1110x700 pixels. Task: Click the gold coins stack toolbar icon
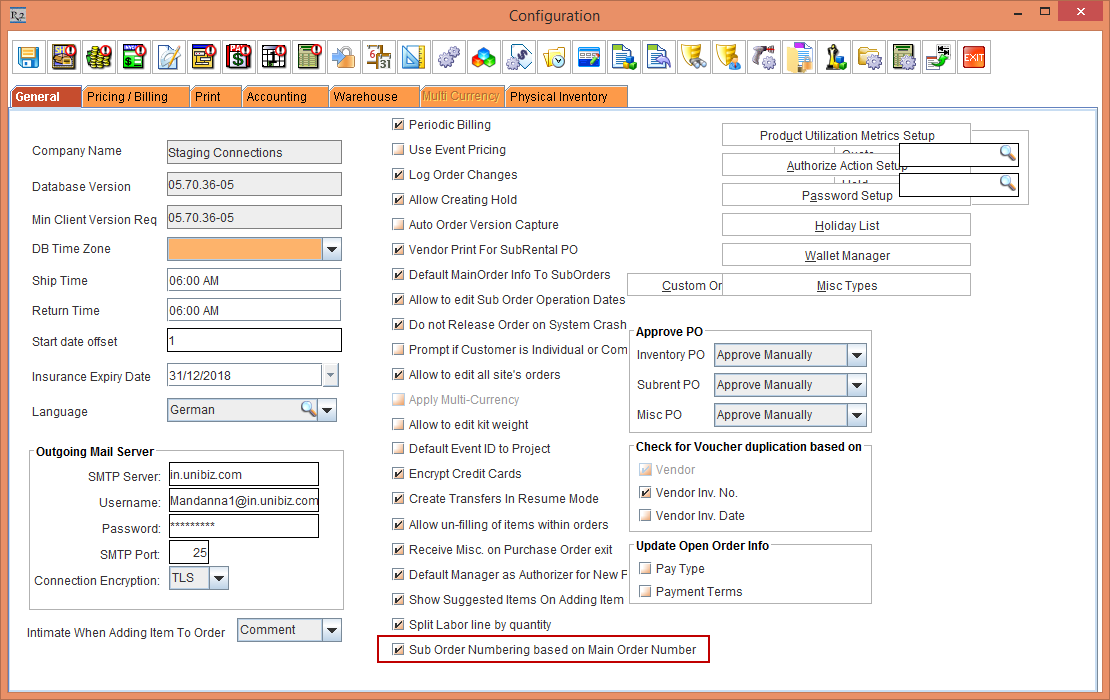(x=97, y=57)
